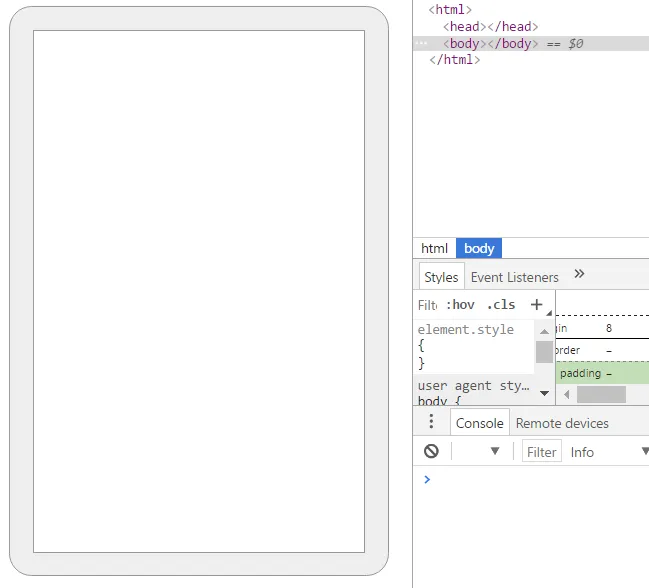Switch to the Styles tab
This screenshot has width=649, height=588.
(441, 277)
